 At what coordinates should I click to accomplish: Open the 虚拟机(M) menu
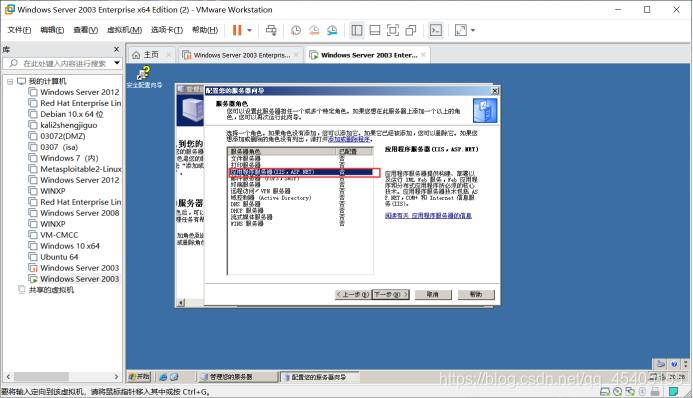(124, 30)
